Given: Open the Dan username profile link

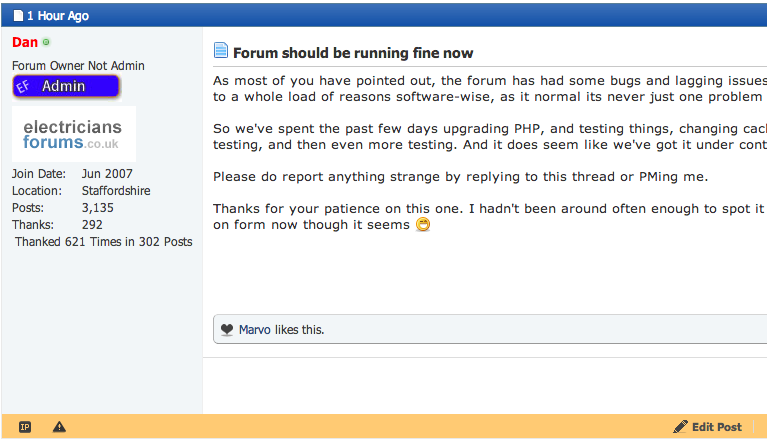Looking at the screenshot, I should point(25,43).
